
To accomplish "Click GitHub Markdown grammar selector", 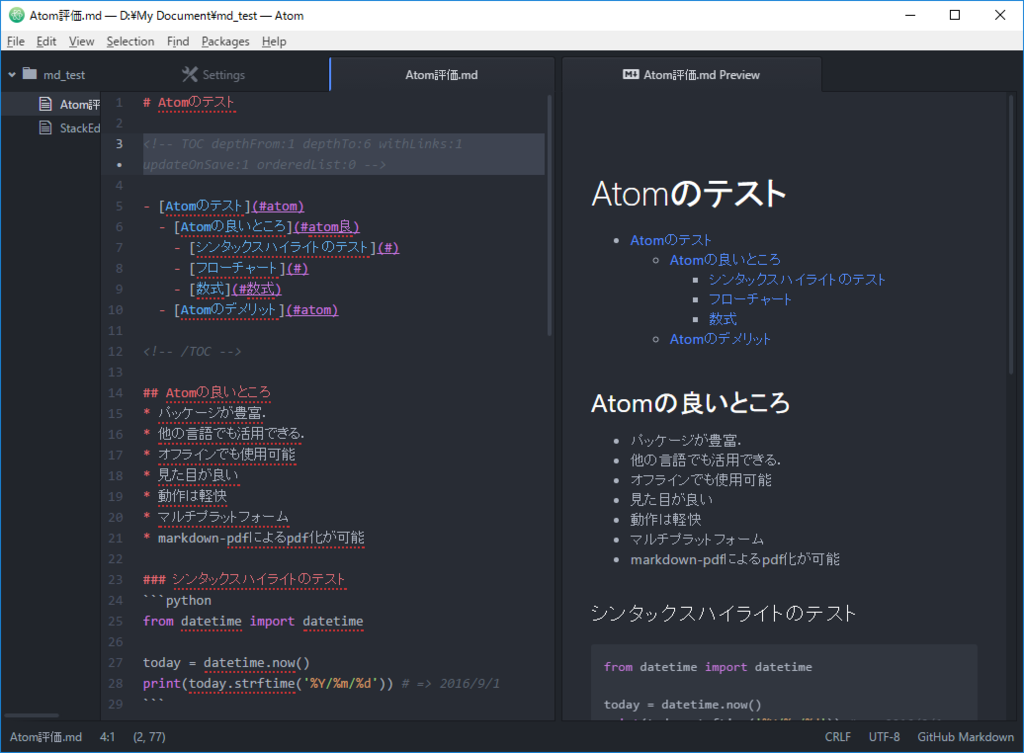I will click(965, 737).
